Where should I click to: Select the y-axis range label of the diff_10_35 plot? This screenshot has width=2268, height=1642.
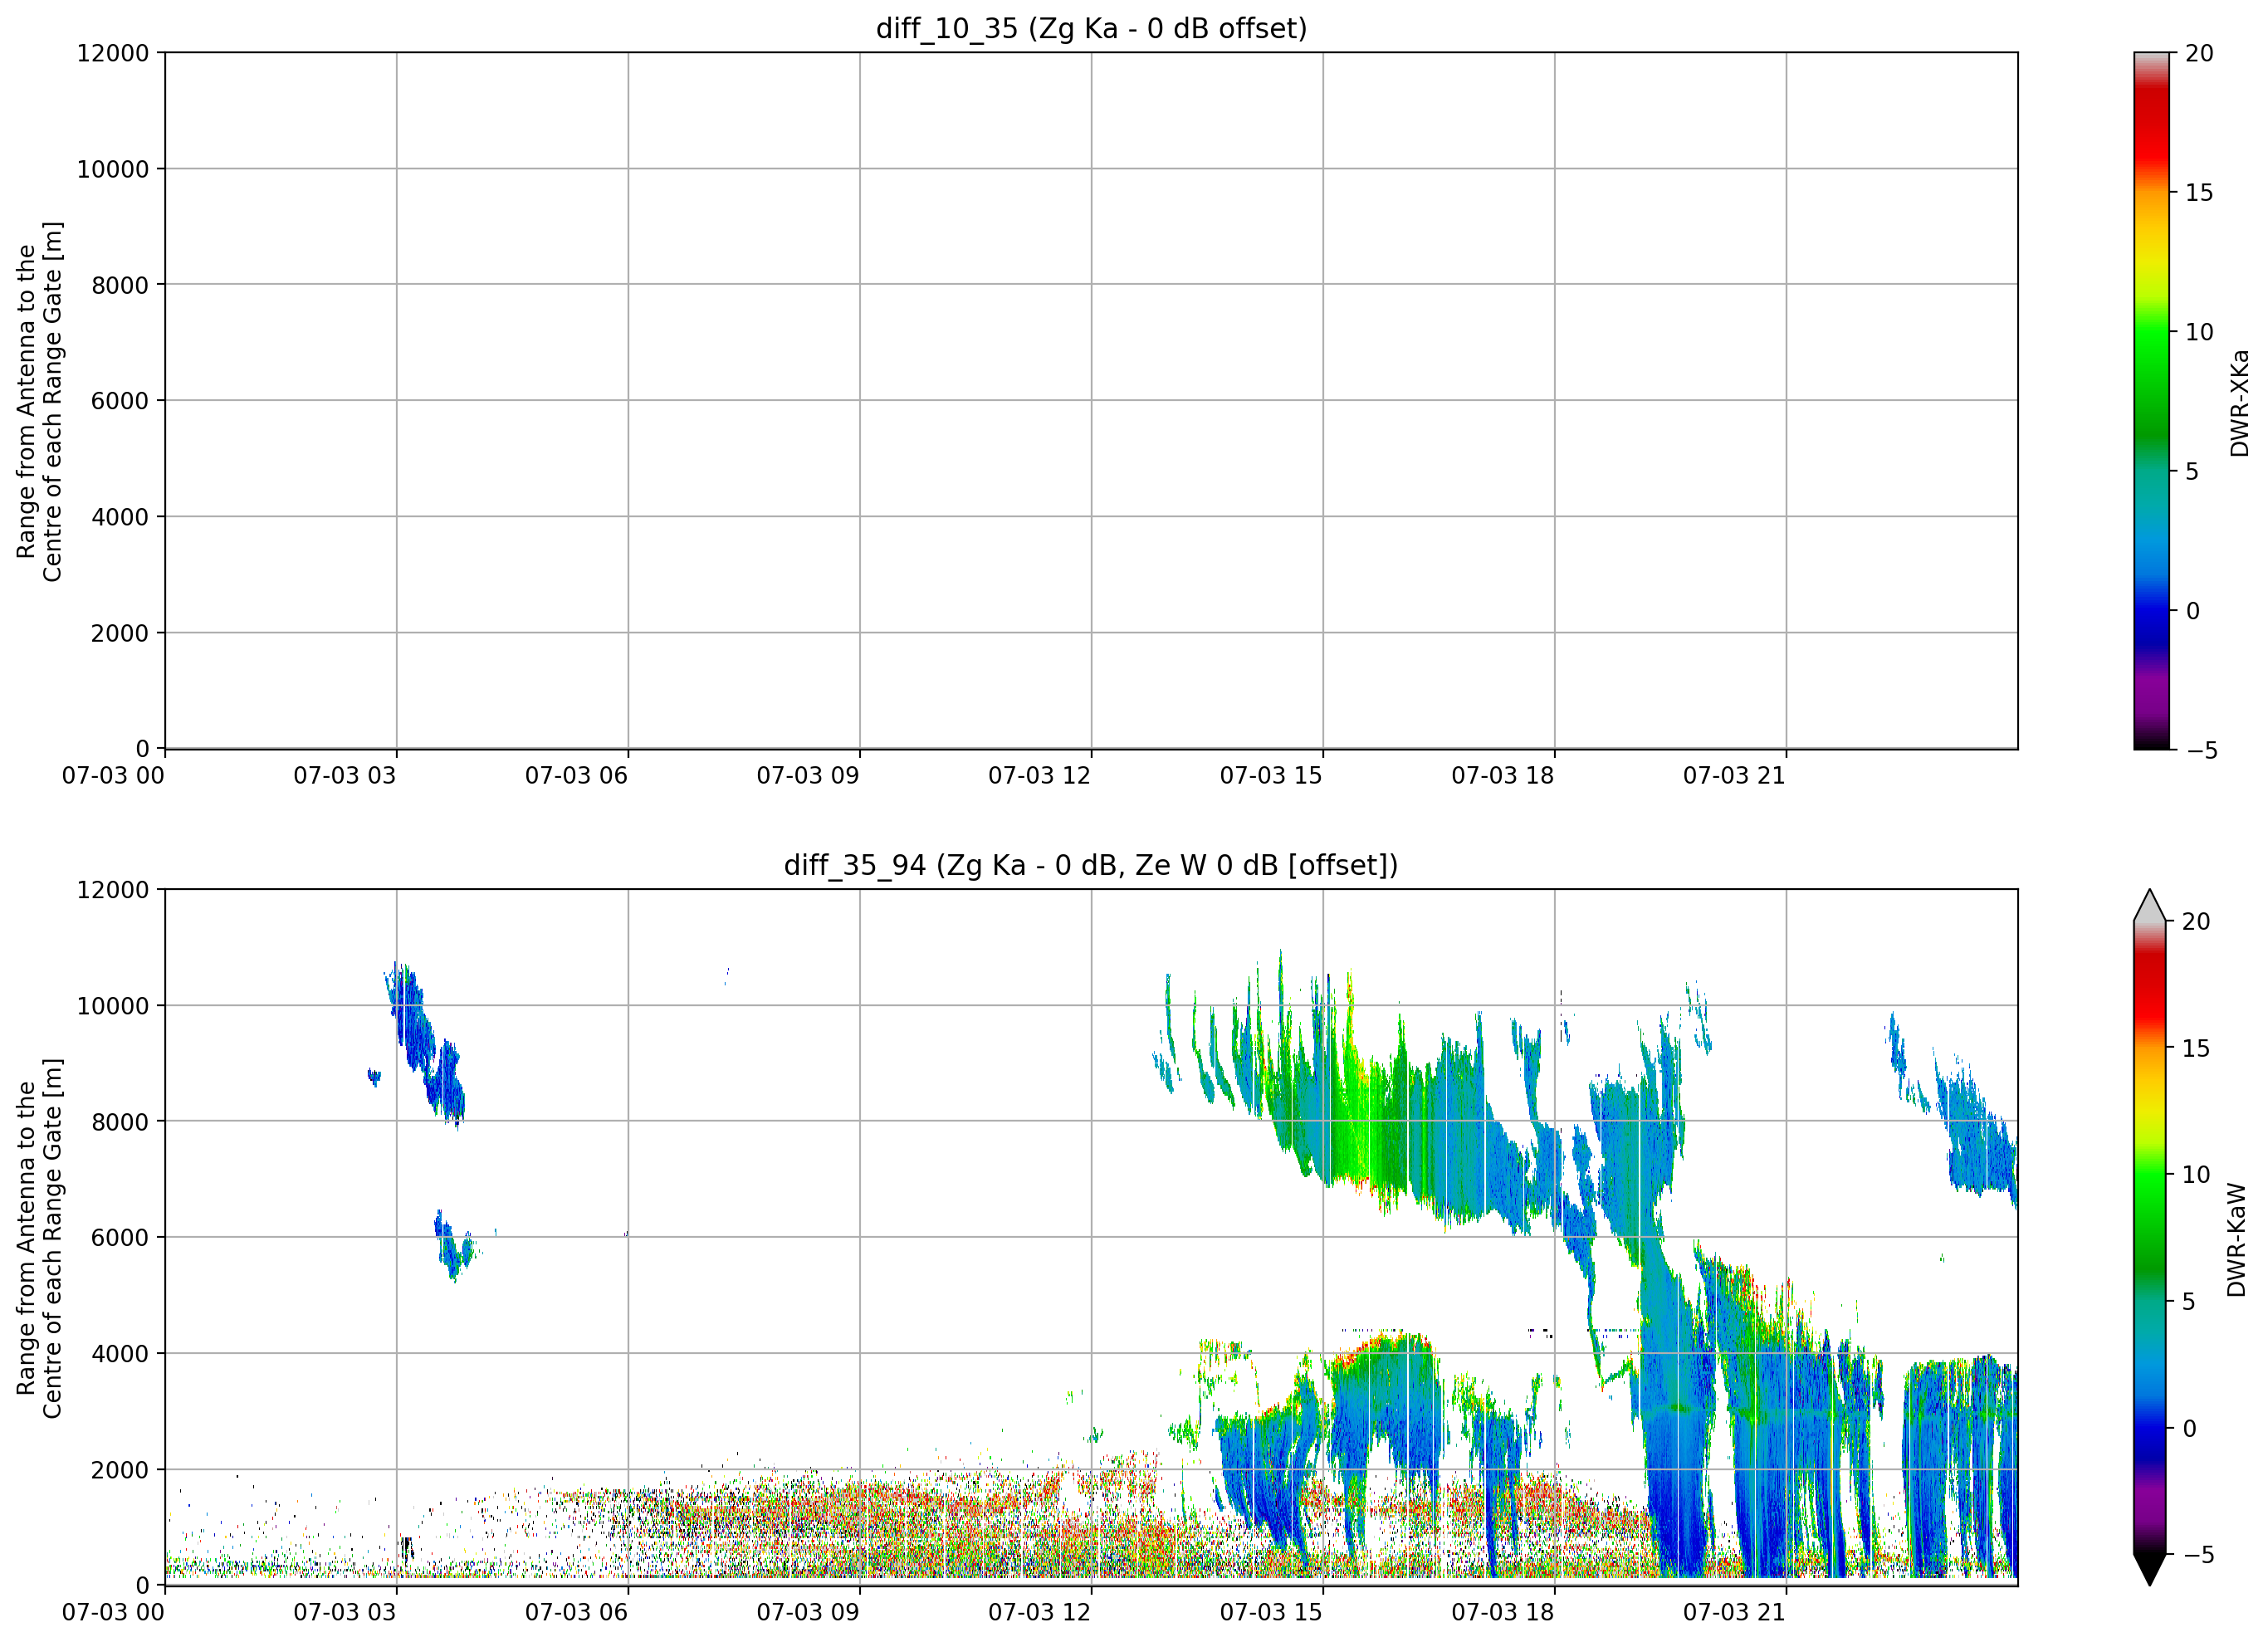click(x=39, y=401)
